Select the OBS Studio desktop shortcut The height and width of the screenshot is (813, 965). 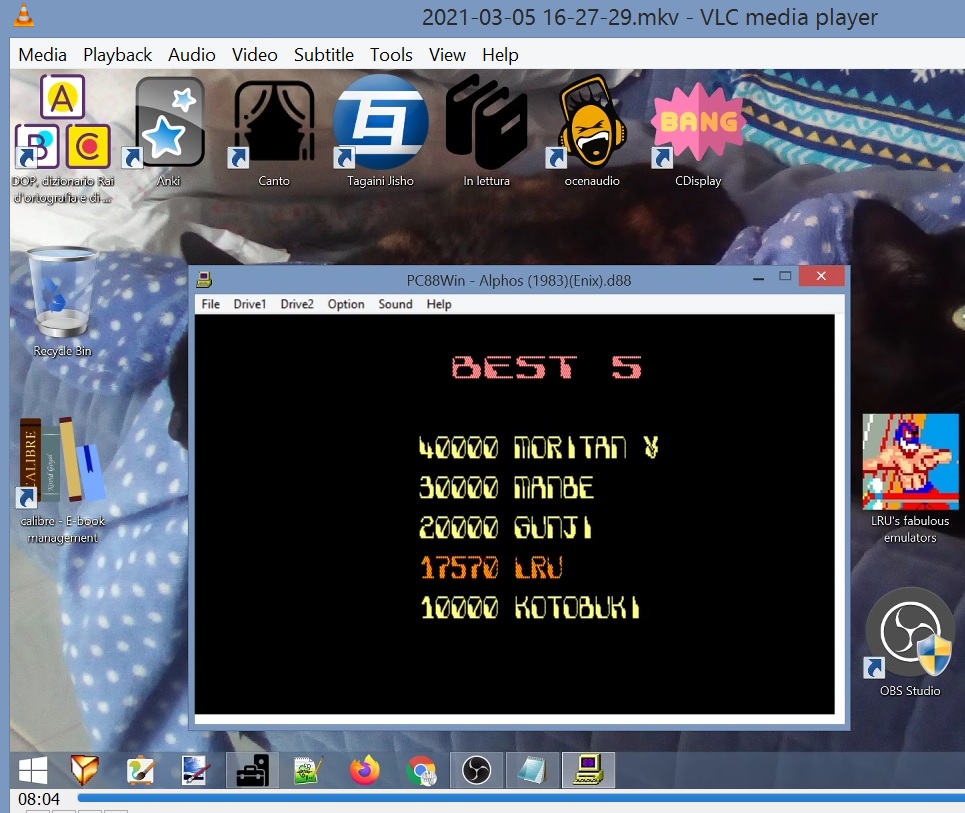909,636
